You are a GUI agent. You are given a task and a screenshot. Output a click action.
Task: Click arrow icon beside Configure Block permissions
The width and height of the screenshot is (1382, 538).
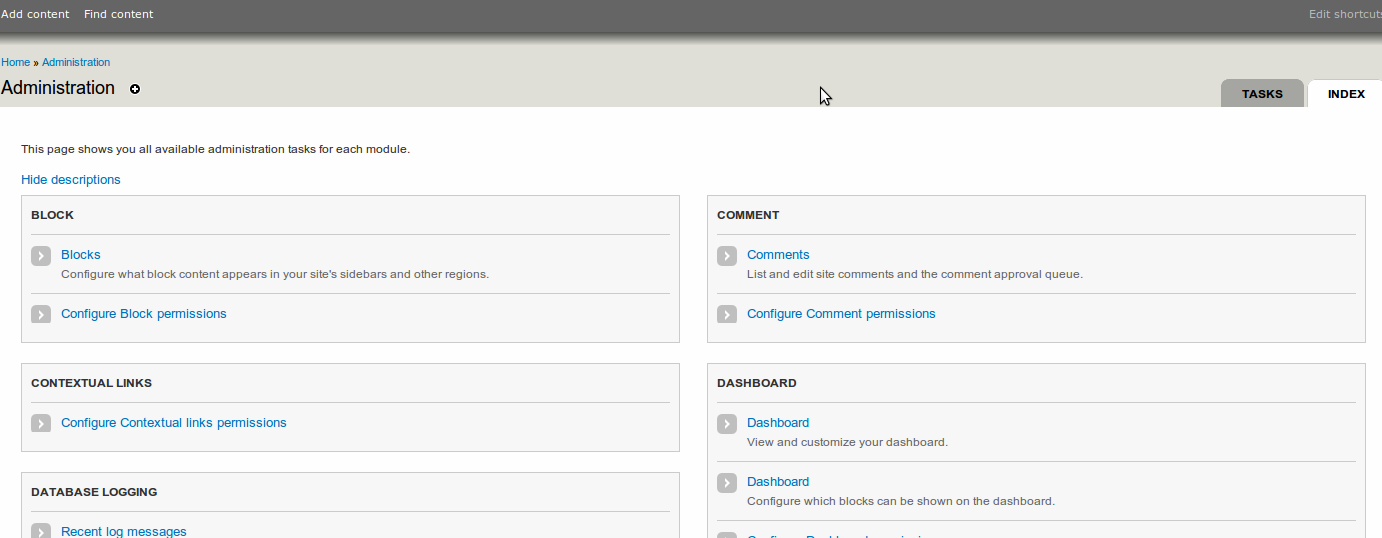pyautogui.click(x=41, y=314)
